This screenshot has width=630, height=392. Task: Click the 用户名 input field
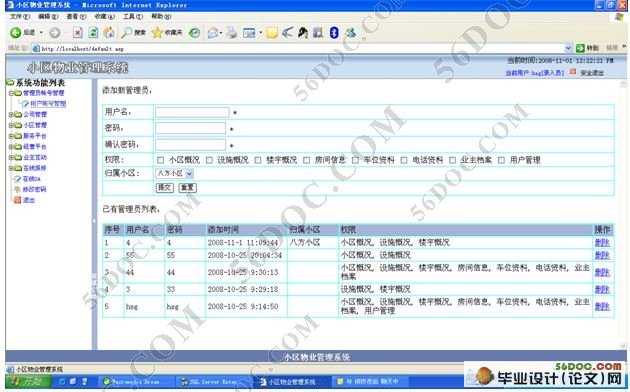coord(192,112)
